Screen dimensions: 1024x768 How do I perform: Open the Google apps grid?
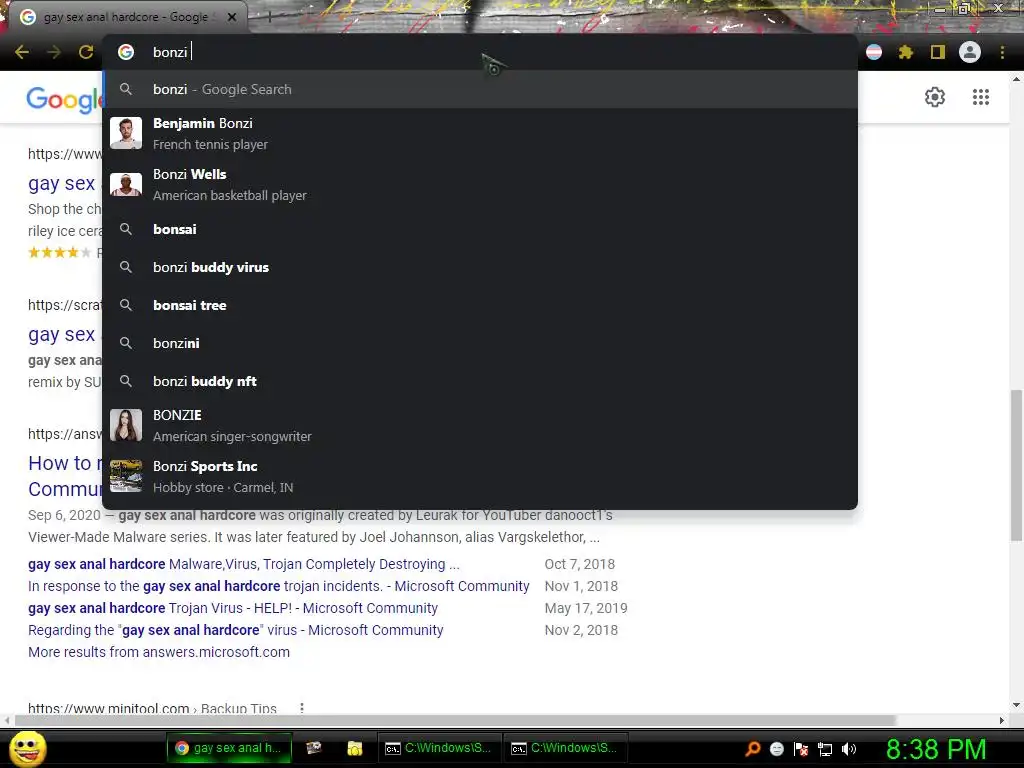[981, 97]
